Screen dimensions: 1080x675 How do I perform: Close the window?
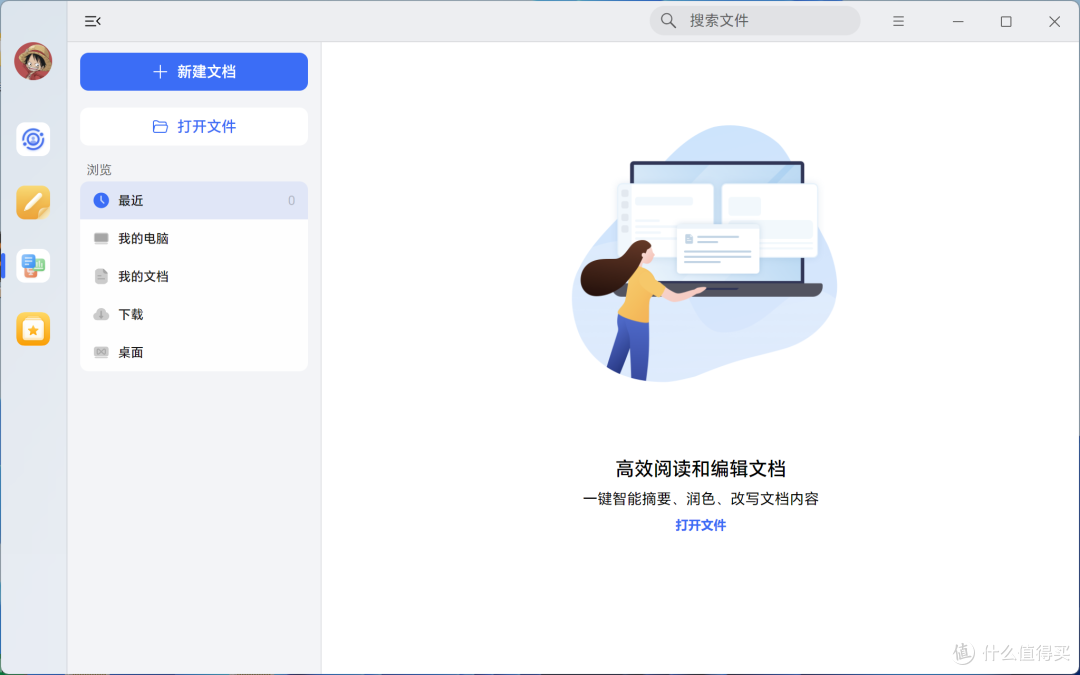(1055, 21)
